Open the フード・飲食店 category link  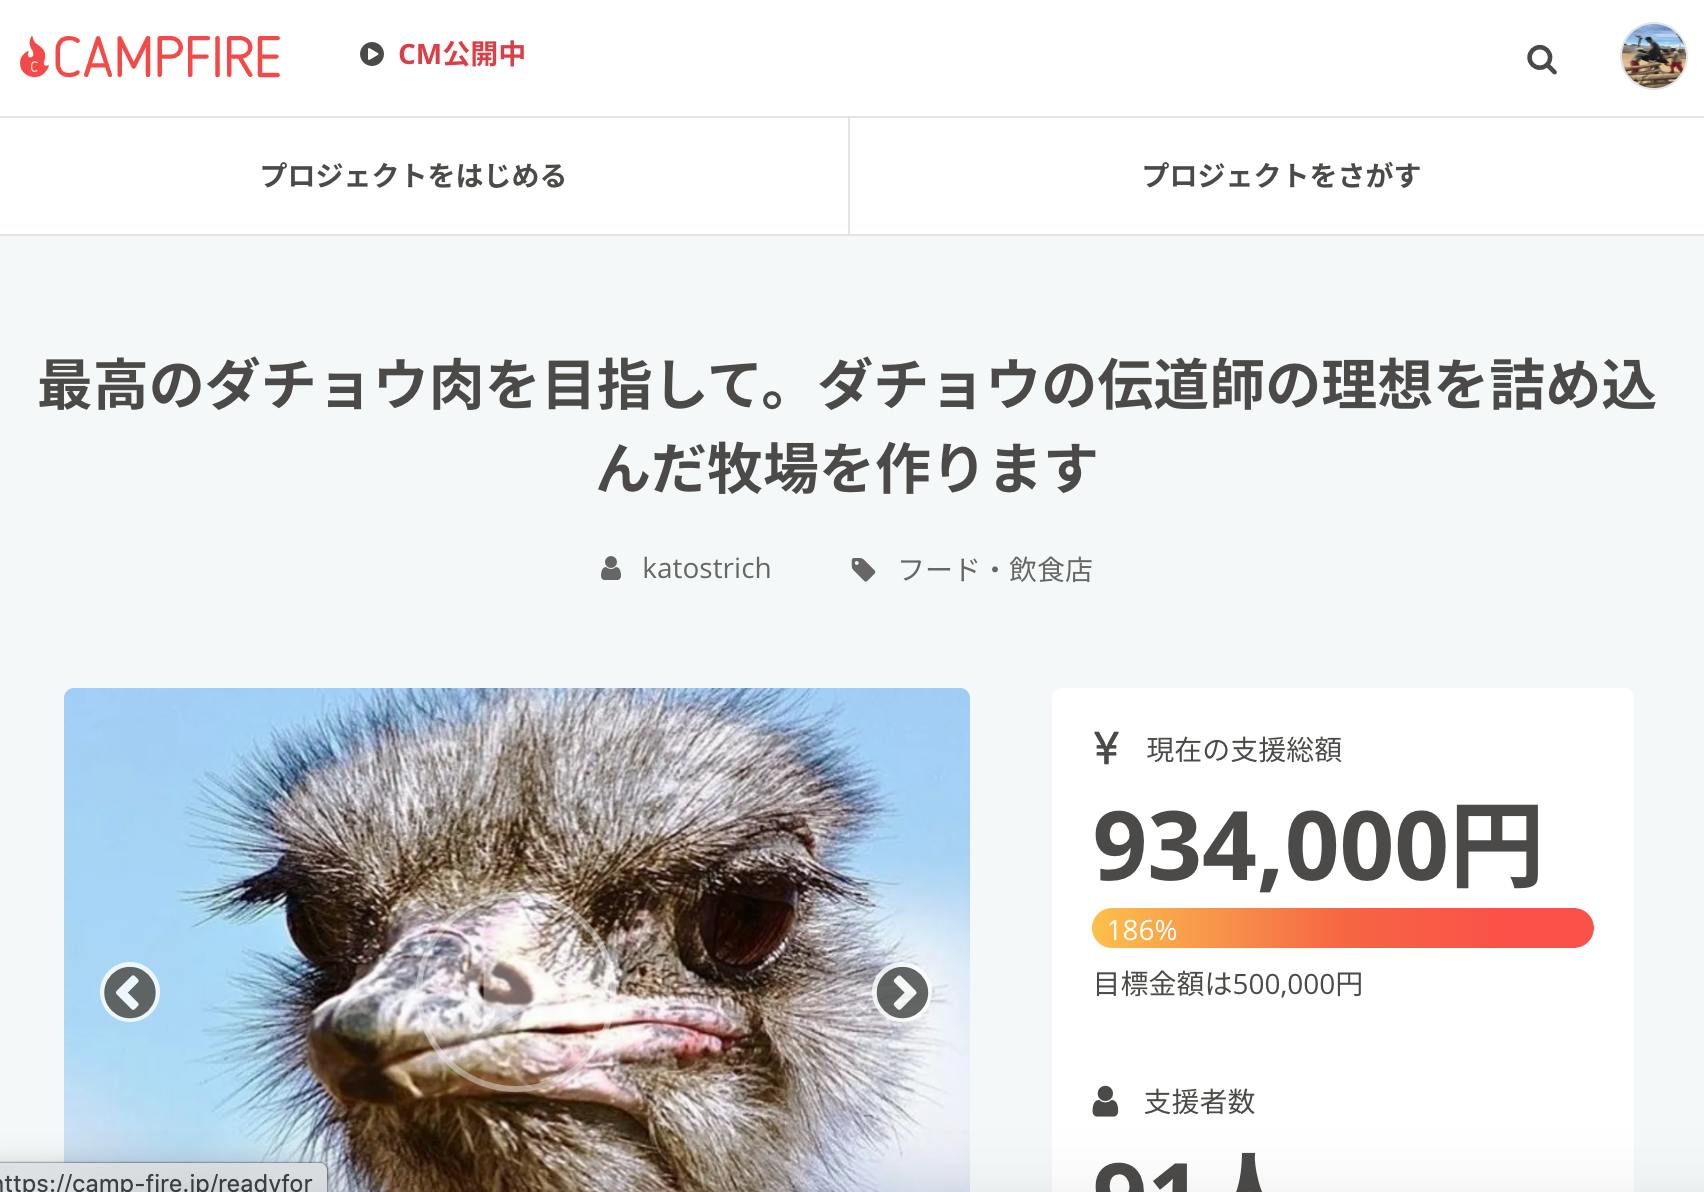(x=995, y=570)
